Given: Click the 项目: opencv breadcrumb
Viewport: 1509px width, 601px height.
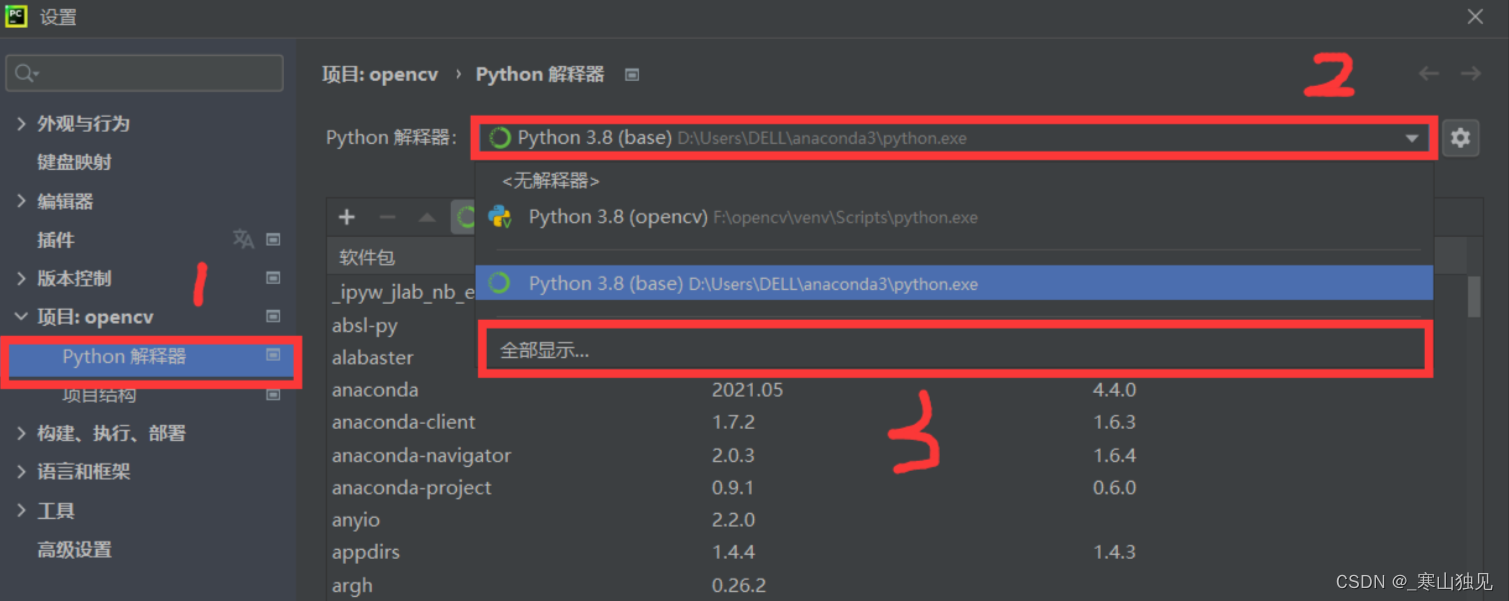Looking at the screenshot, I should pos(378,73).
